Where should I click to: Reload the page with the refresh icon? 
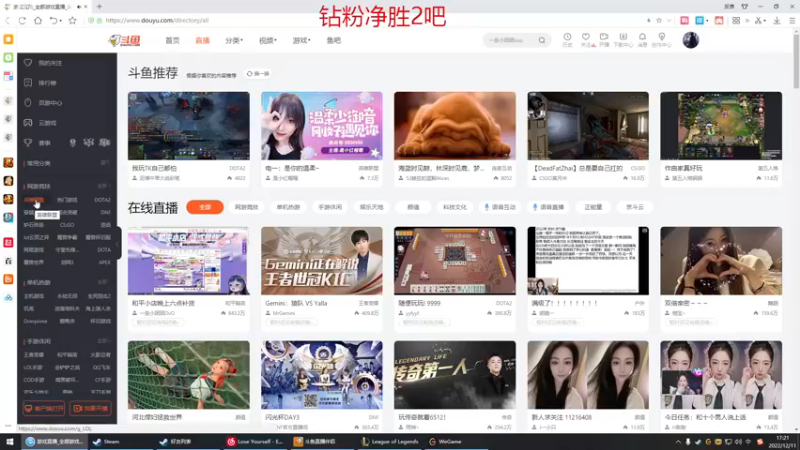(22, 20)
